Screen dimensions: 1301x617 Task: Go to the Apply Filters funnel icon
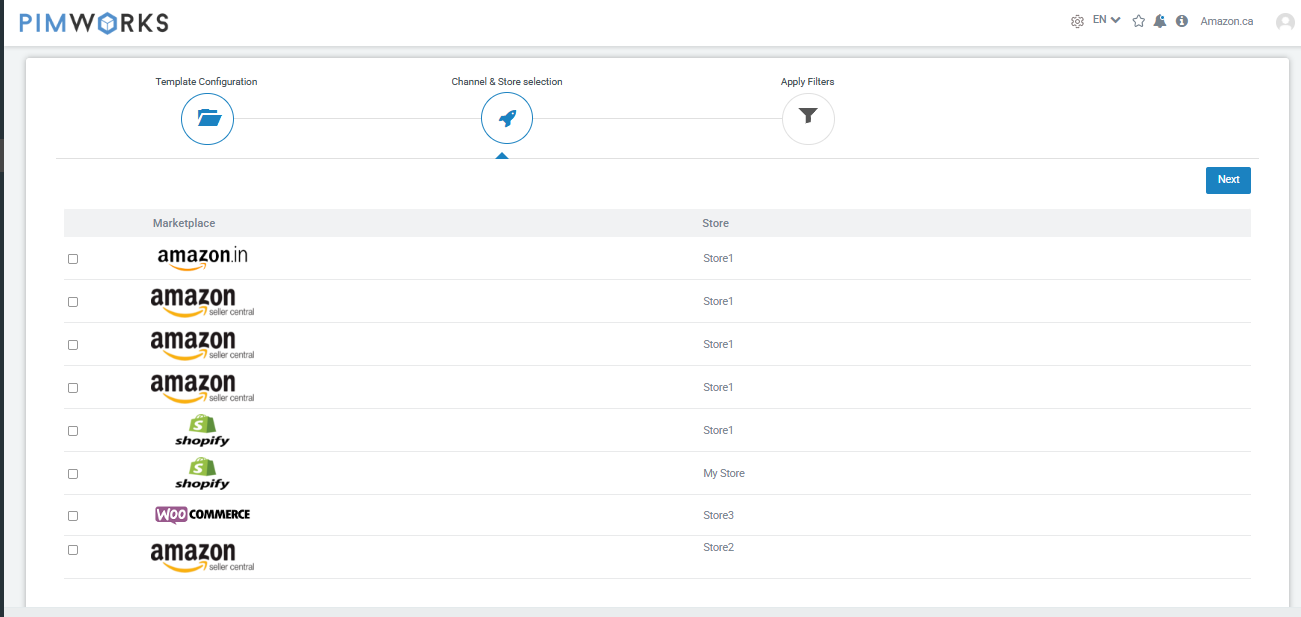(x=808, y=119)
